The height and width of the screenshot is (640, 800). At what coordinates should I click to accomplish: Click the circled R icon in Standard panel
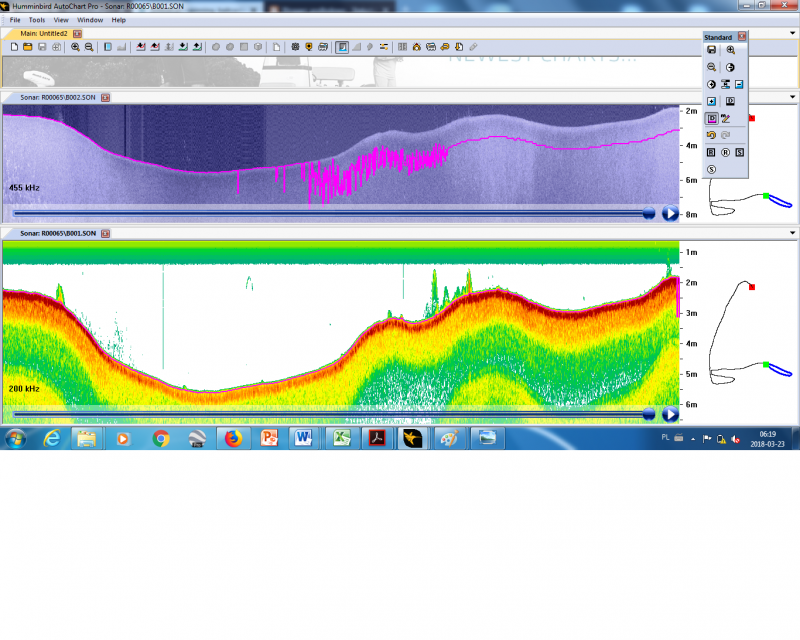pos(725,152)
